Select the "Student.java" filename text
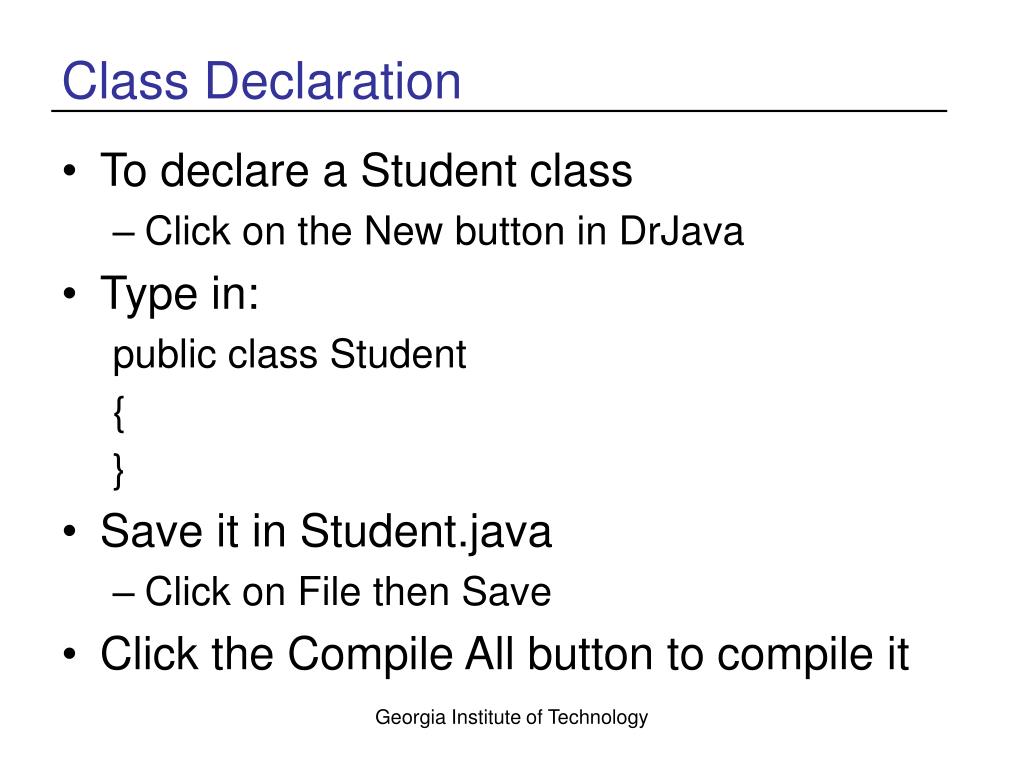This screenshot has width=1024, height=768. (426, 532)
